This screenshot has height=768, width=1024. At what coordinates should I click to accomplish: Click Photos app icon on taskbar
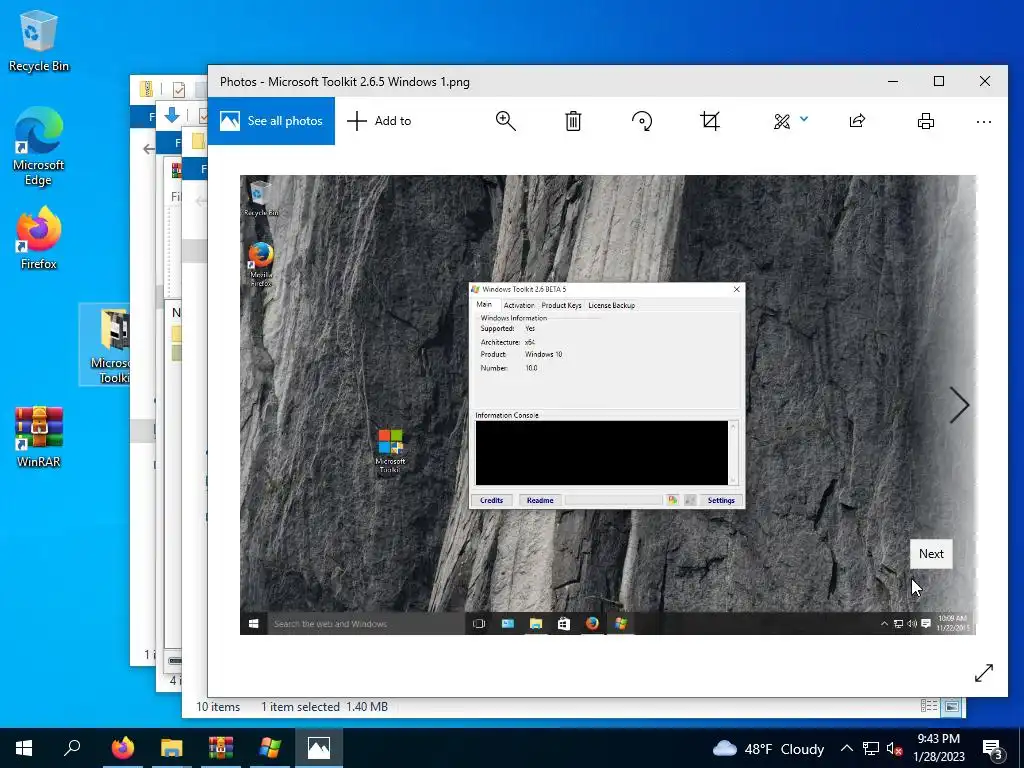(x=319, y=748)
